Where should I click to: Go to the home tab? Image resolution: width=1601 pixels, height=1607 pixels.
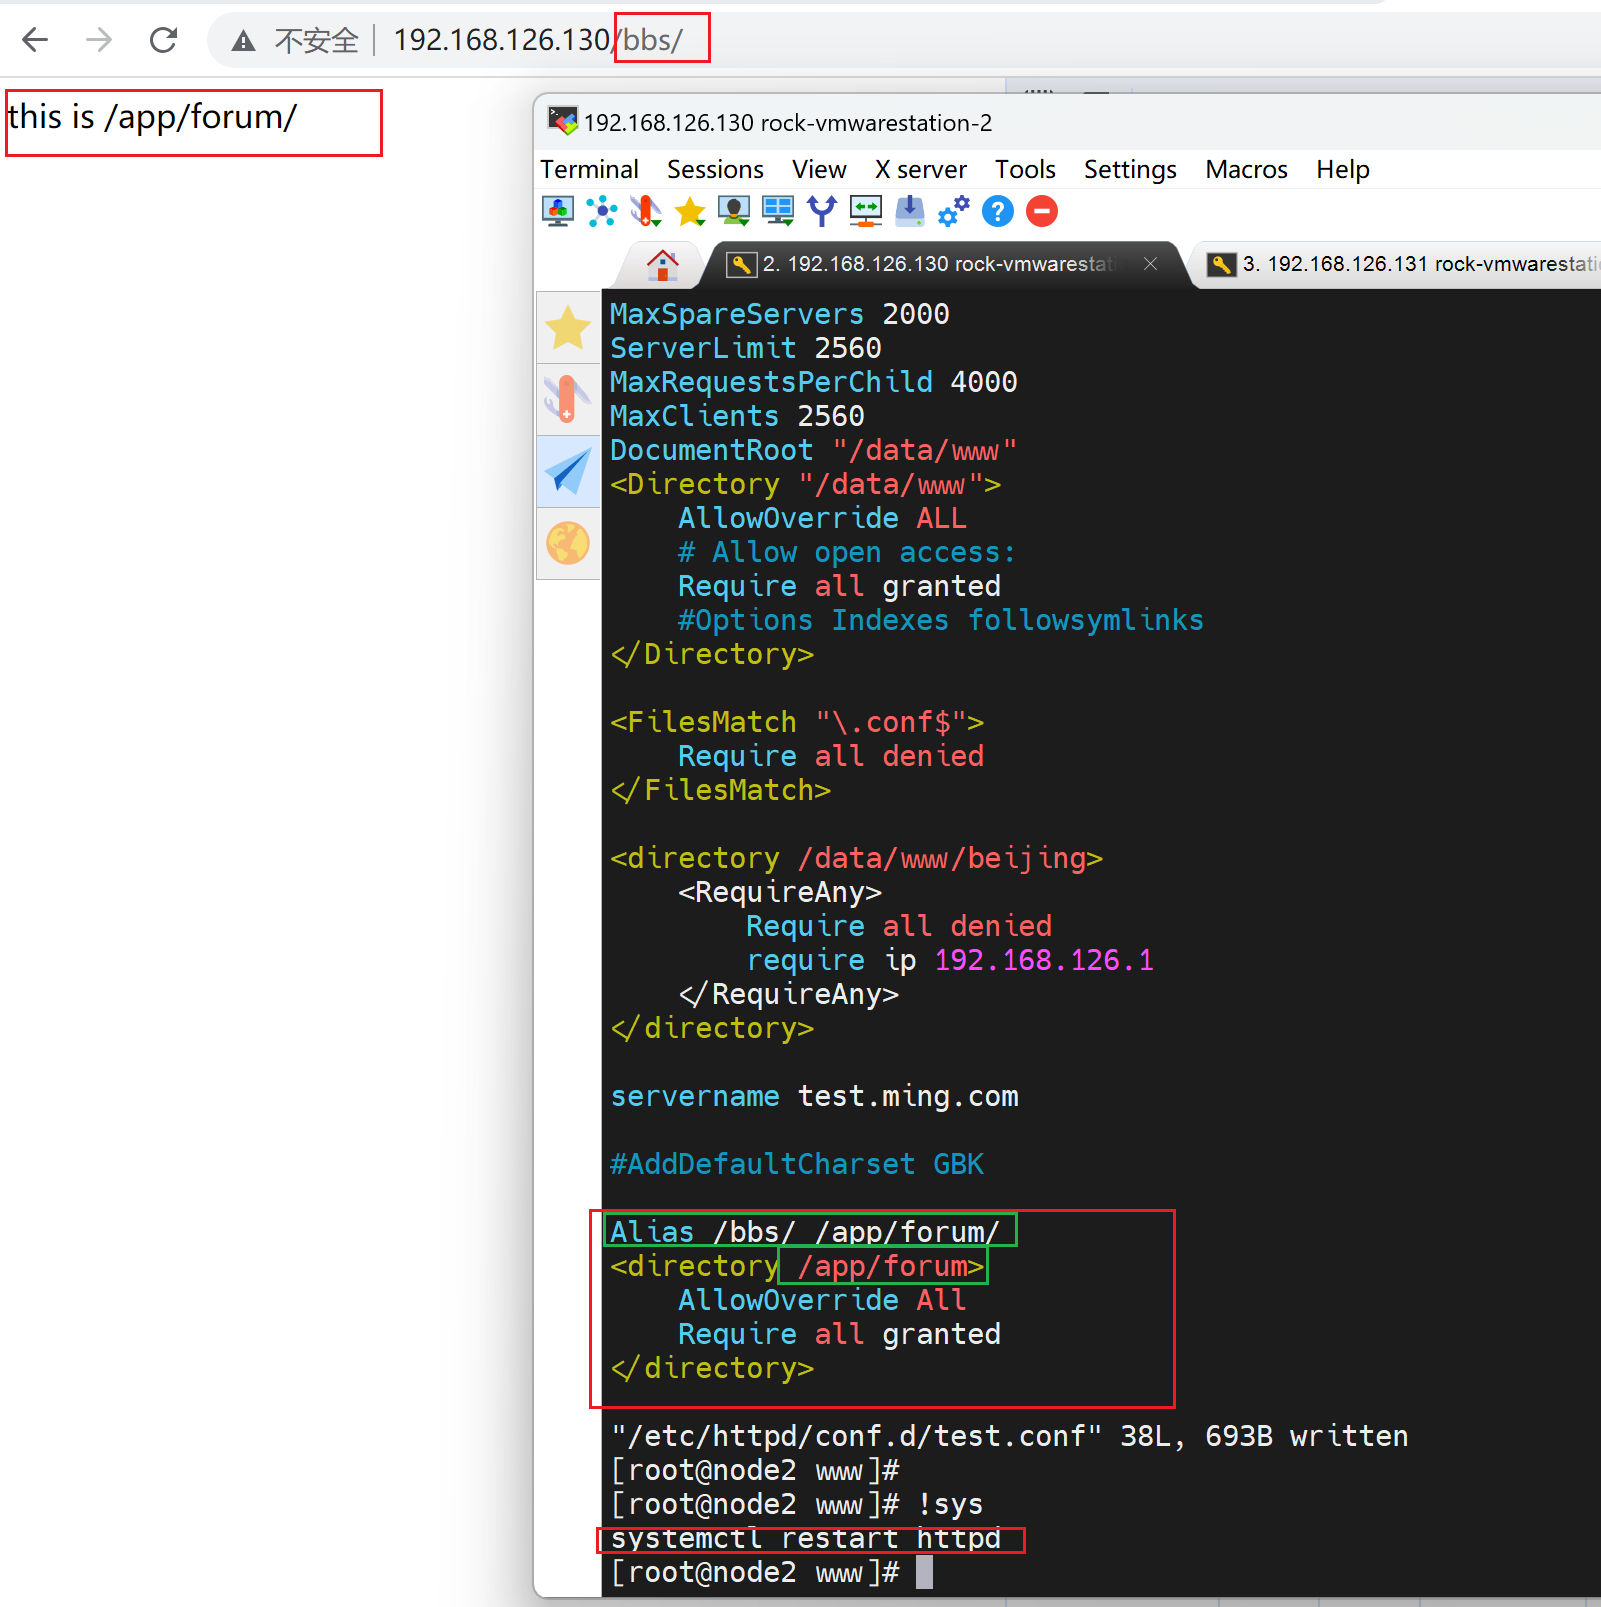(x=662, y=265)
